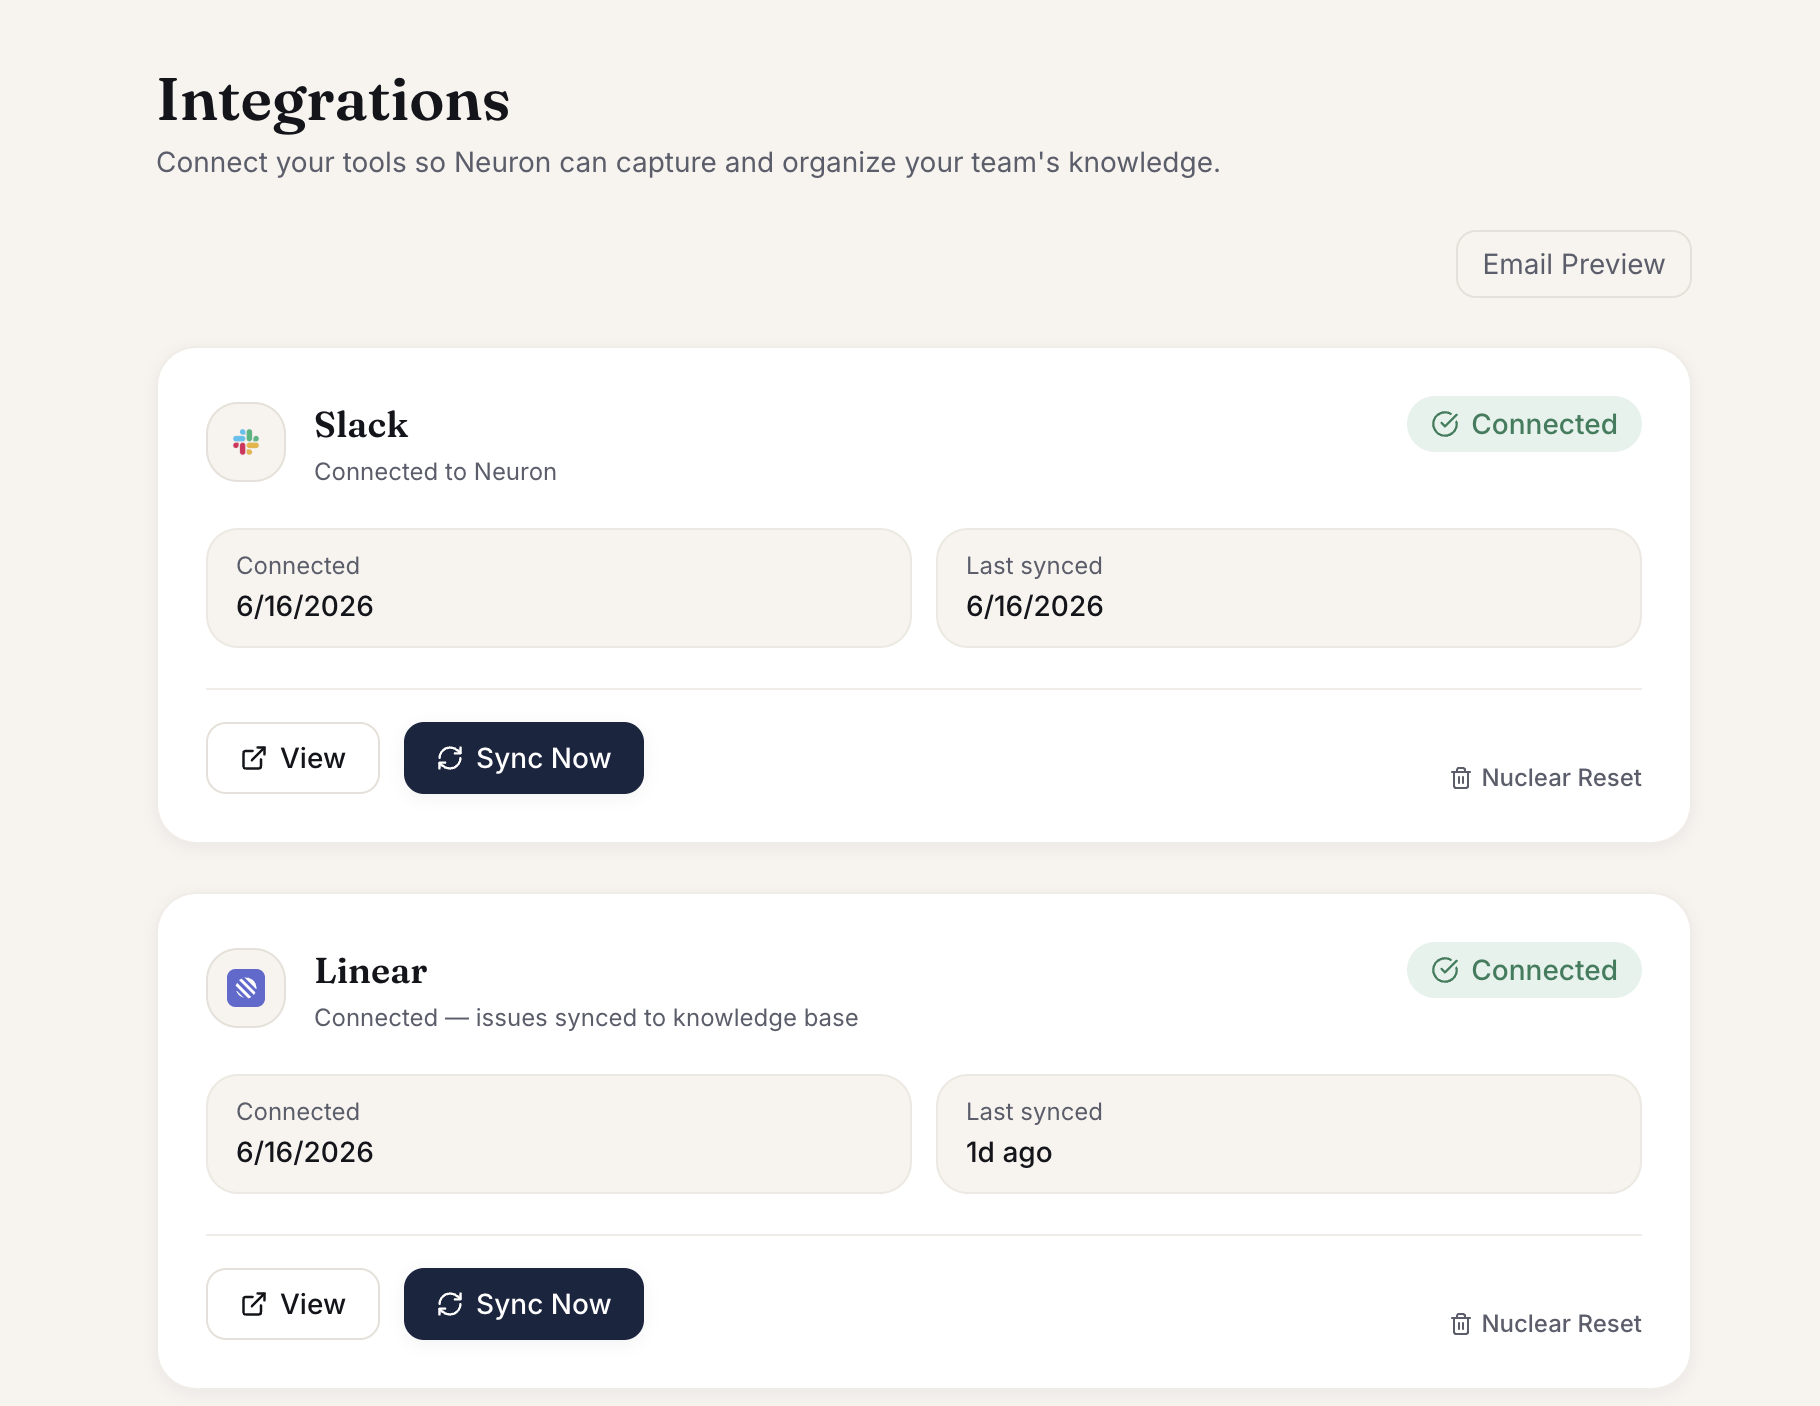Viewport: 1820px width, 1406px height.
Task: Click View button on Linear card
Action: coord(293,1304)
